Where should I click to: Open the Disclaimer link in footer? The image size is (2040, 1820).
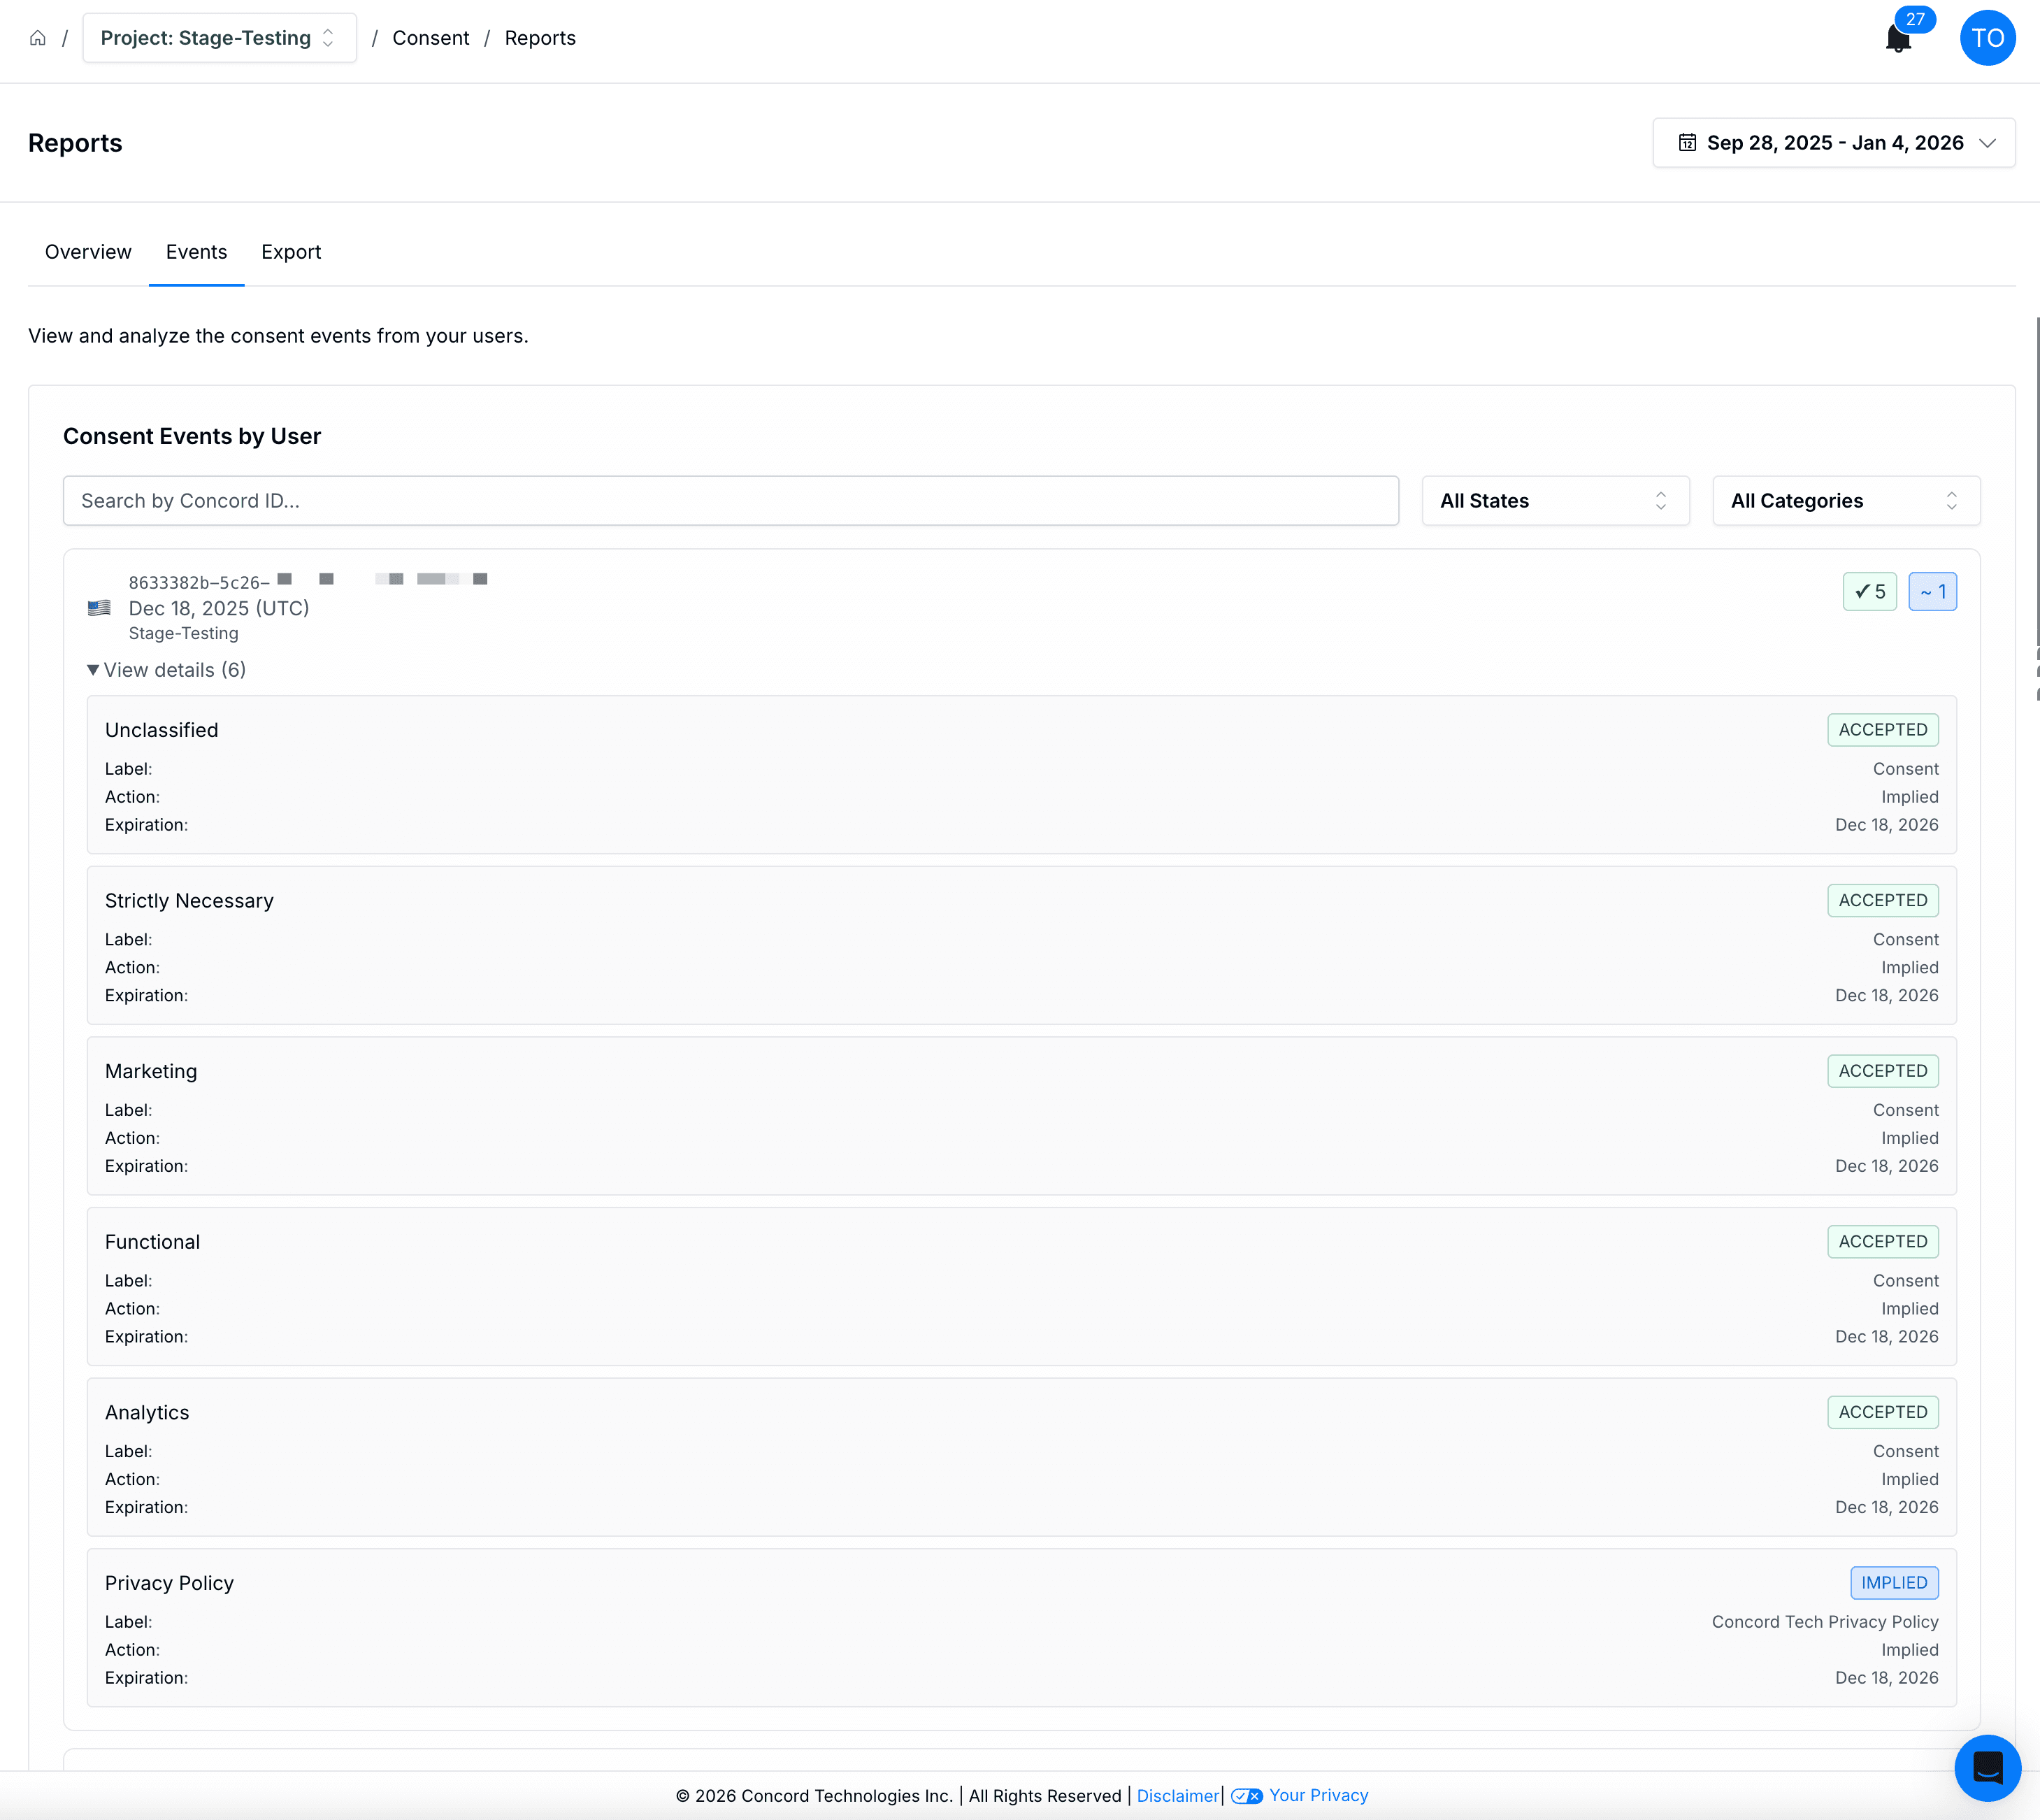point(1177,1796)
